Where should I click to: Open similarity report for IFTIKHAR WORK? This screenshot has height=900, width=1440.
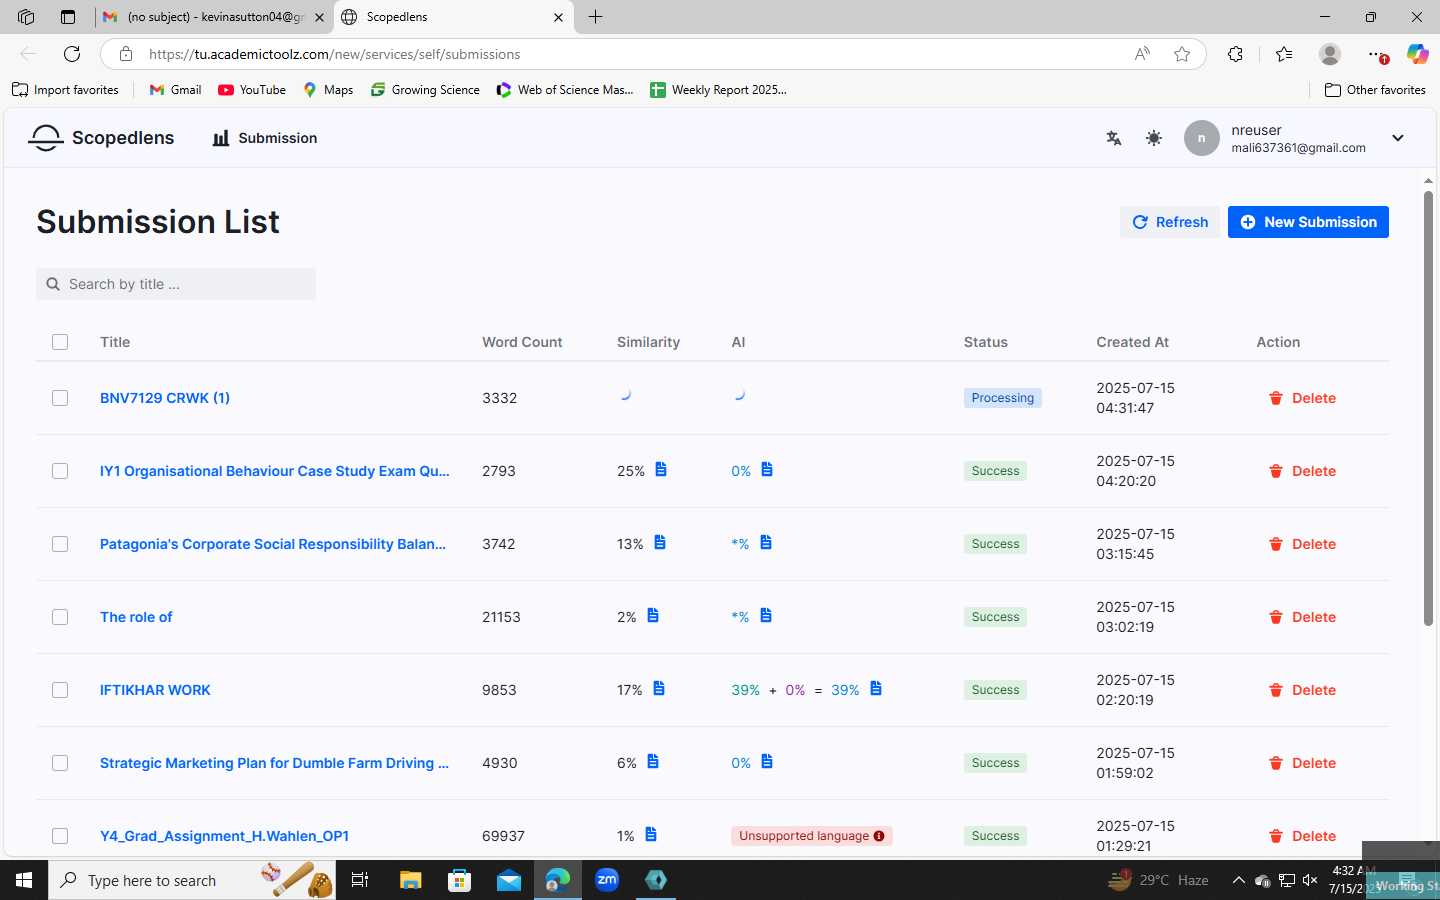tap(659, 688)
